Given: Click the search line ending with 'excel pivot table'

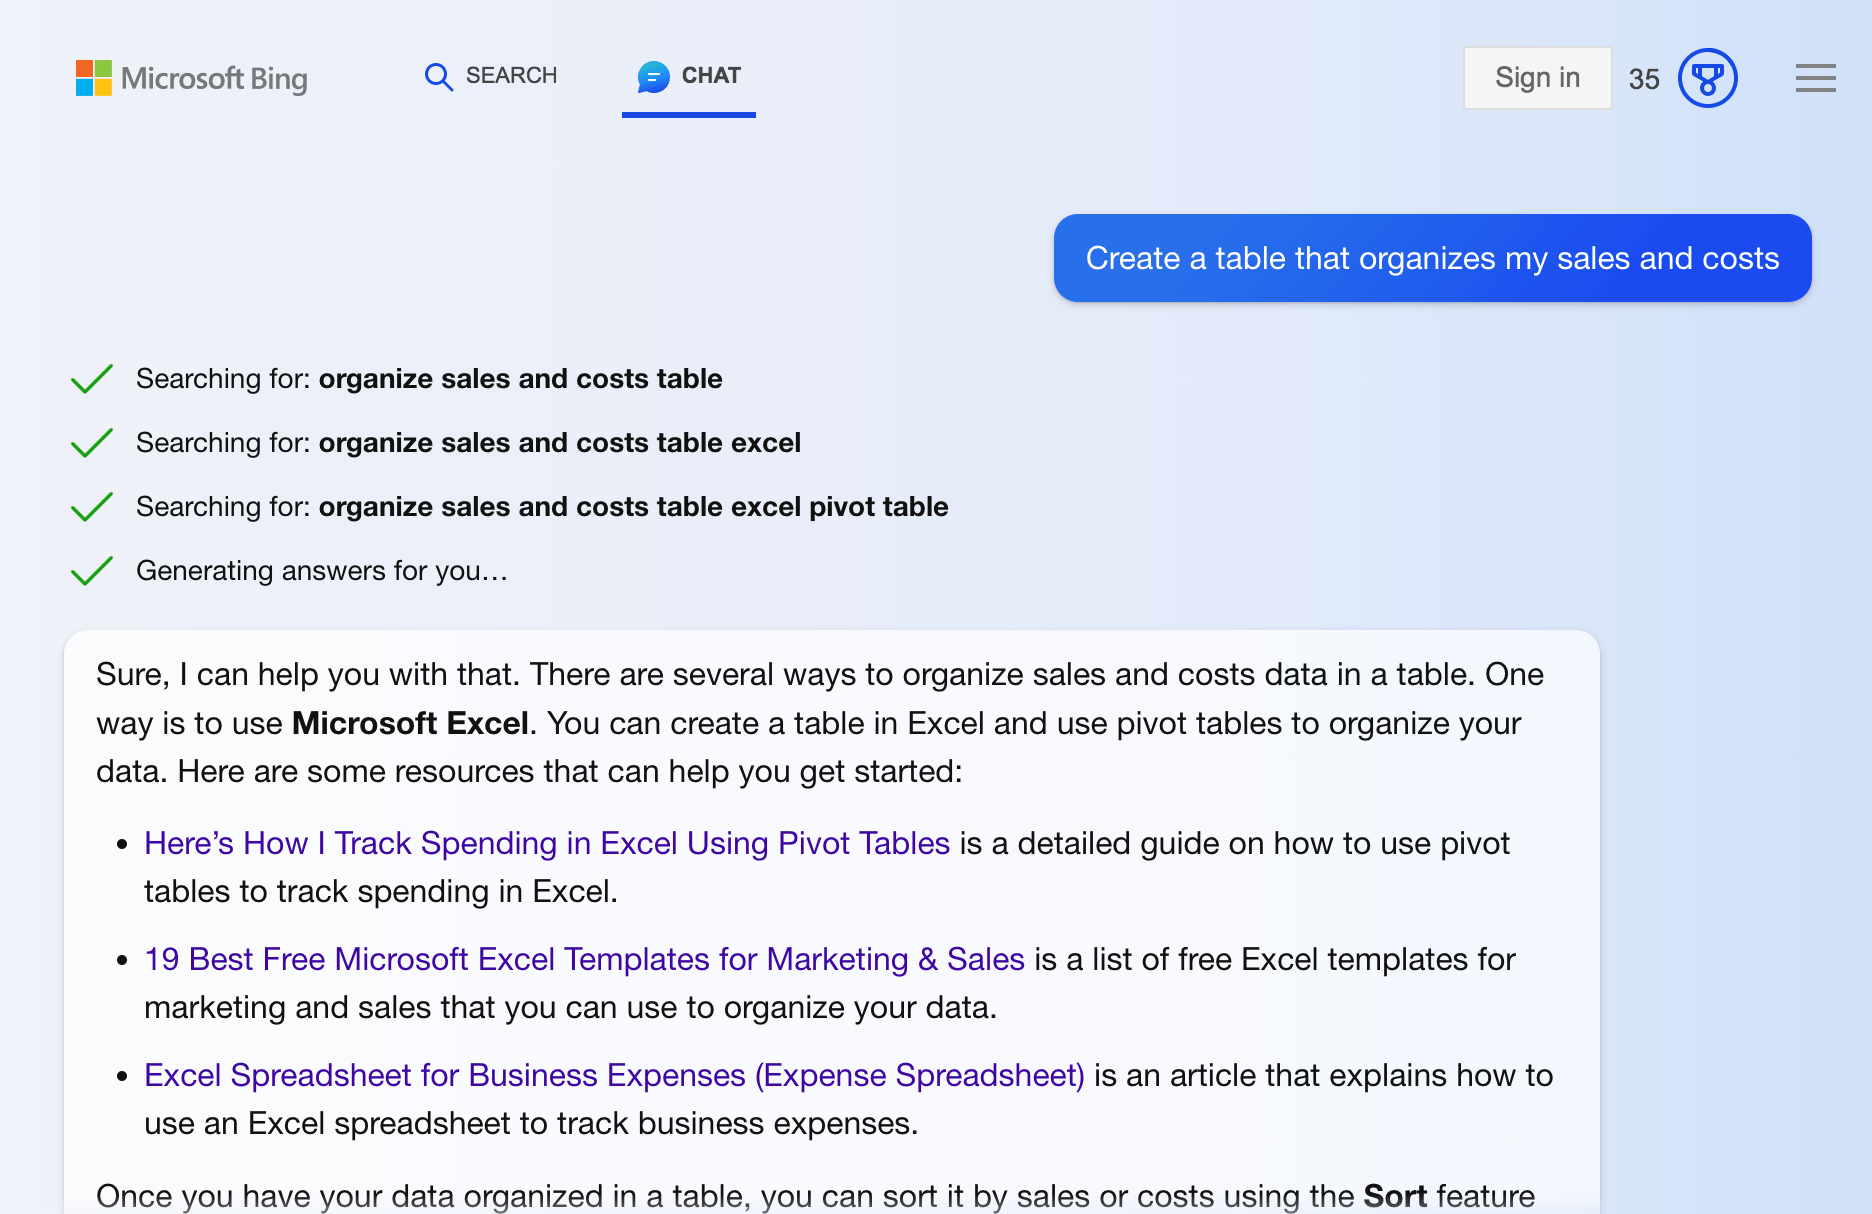Looking at the screenshot, I should tap(542, 507).
